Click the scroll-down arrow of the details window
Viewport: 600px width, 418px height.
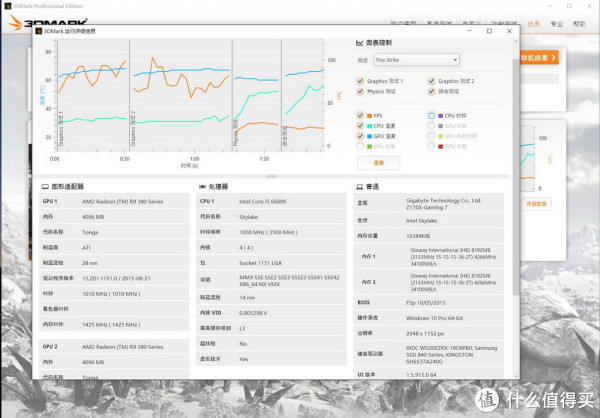[x=516, y=376]
